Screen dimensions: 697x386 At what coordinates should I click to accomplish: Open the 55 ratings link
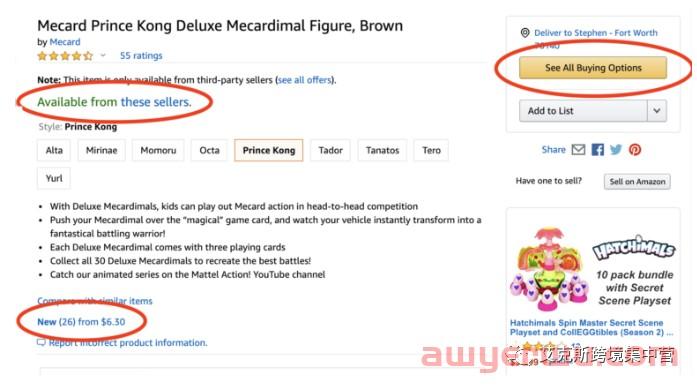(x=141, y=56)
